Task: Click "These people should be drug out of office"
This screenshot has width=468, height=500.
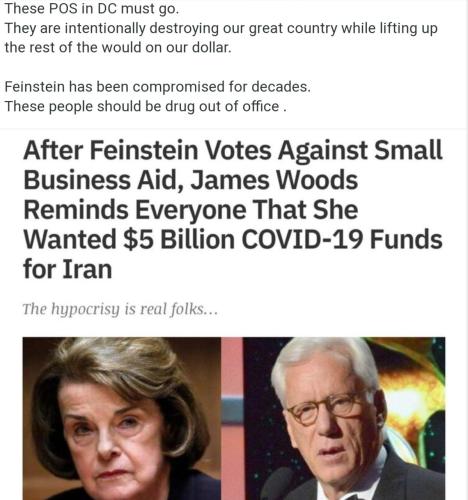Action: [145, 106]
